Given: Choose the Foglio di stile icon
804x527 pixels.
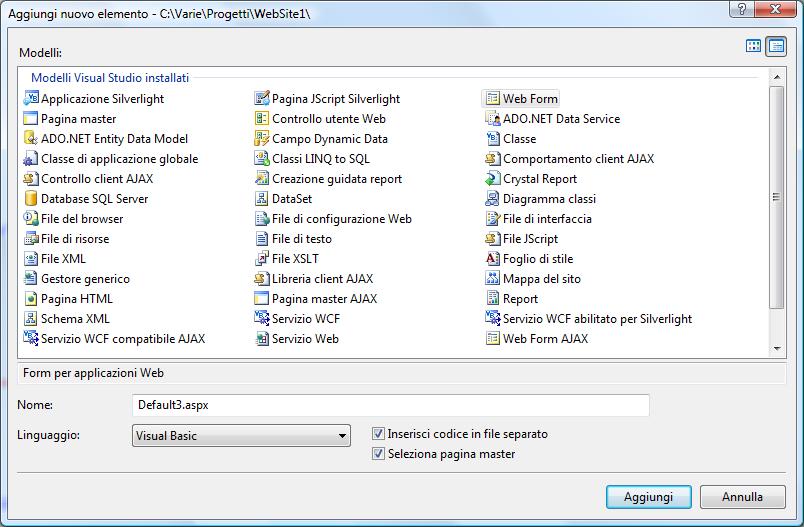Looking at the screenshot, I should click(x=493, y=258).
